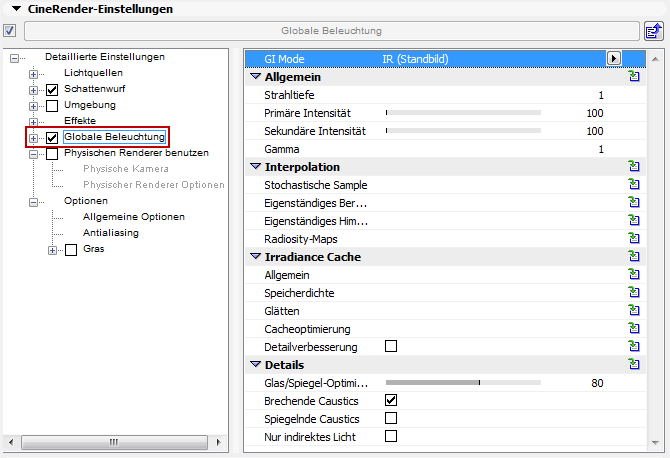This screenshot has width=670, height=458.
Task: Open Cacheoptimierung green arrow icon
Action: click(634, 328)
